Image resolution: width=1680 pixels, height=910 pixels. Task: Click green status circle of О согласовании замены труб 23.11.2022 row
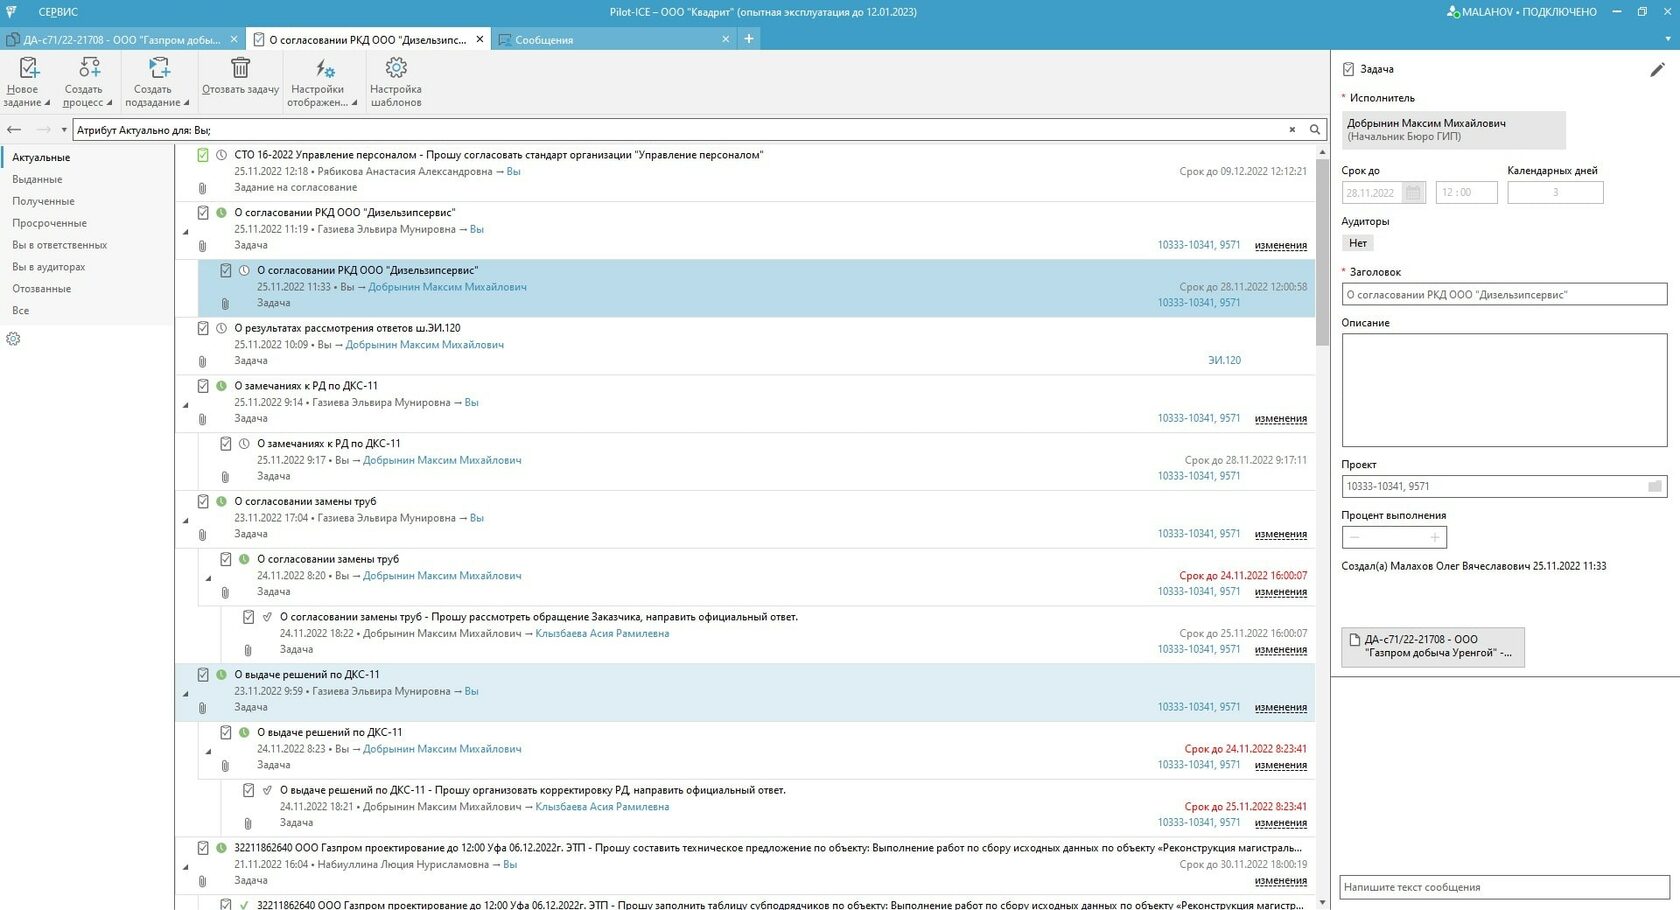coord(221,501)
